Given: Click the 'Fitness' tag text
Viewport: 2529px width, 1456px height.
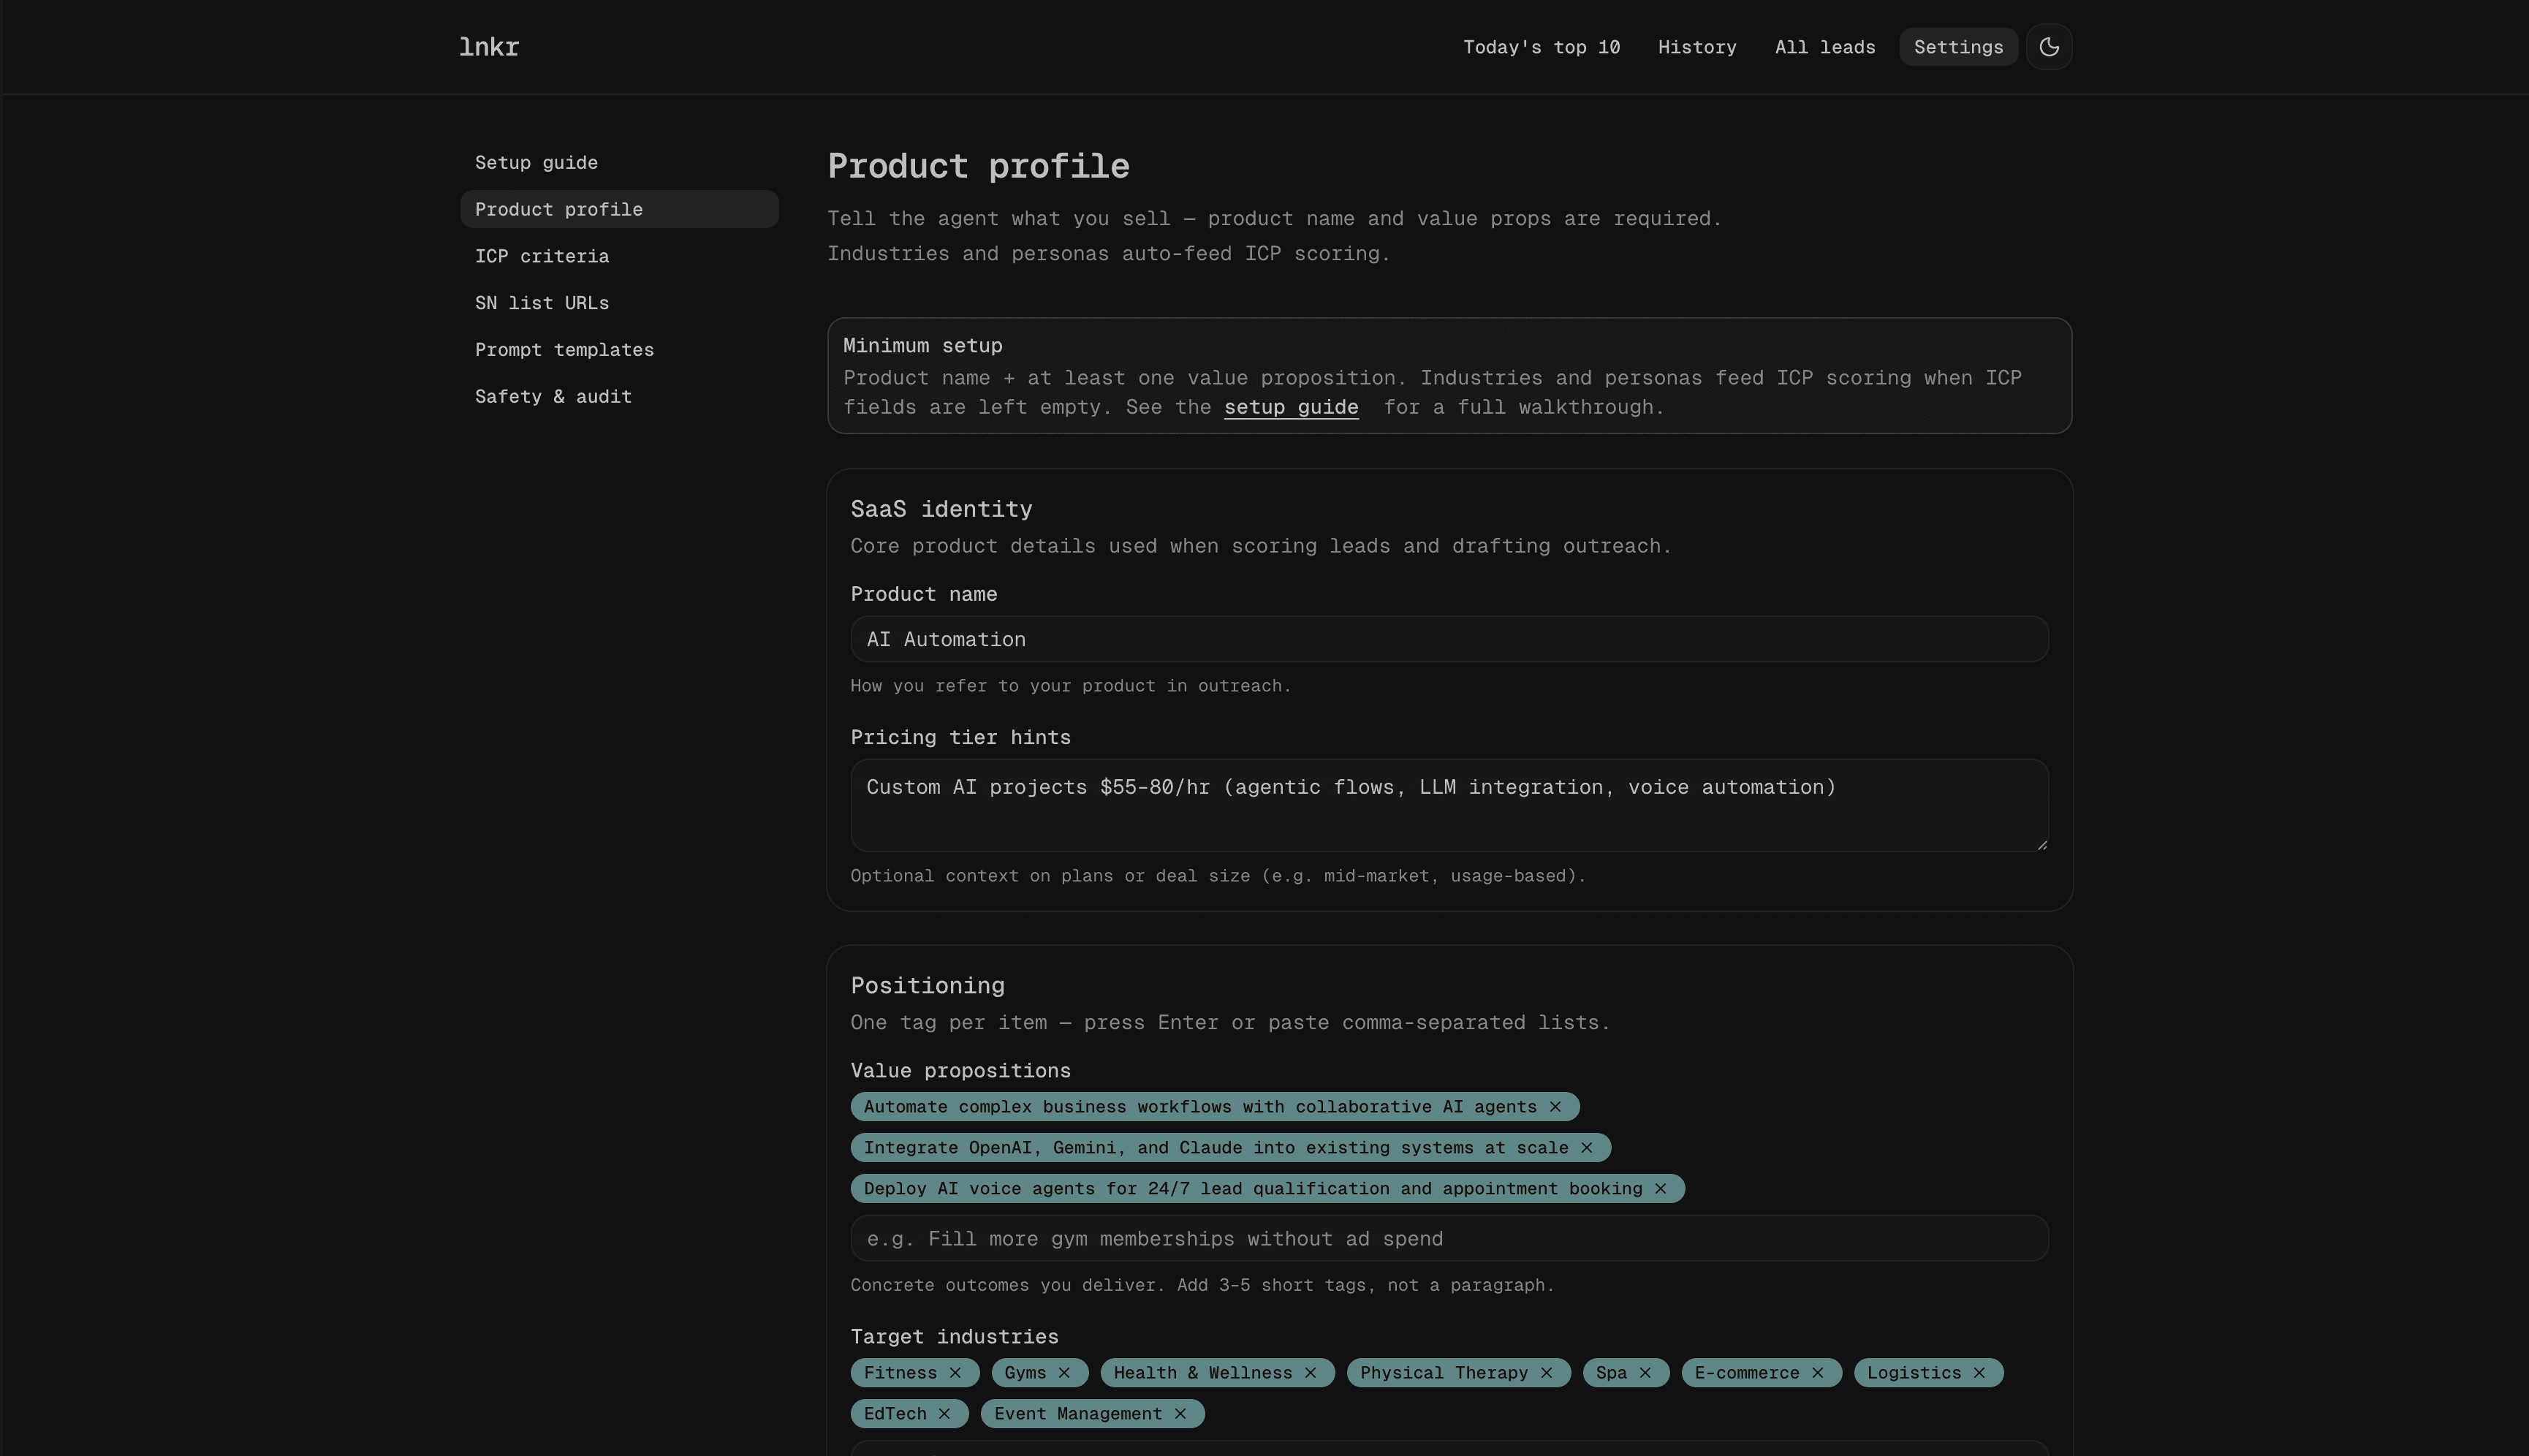Looking at the screenshot, I should pos(900,1373).
